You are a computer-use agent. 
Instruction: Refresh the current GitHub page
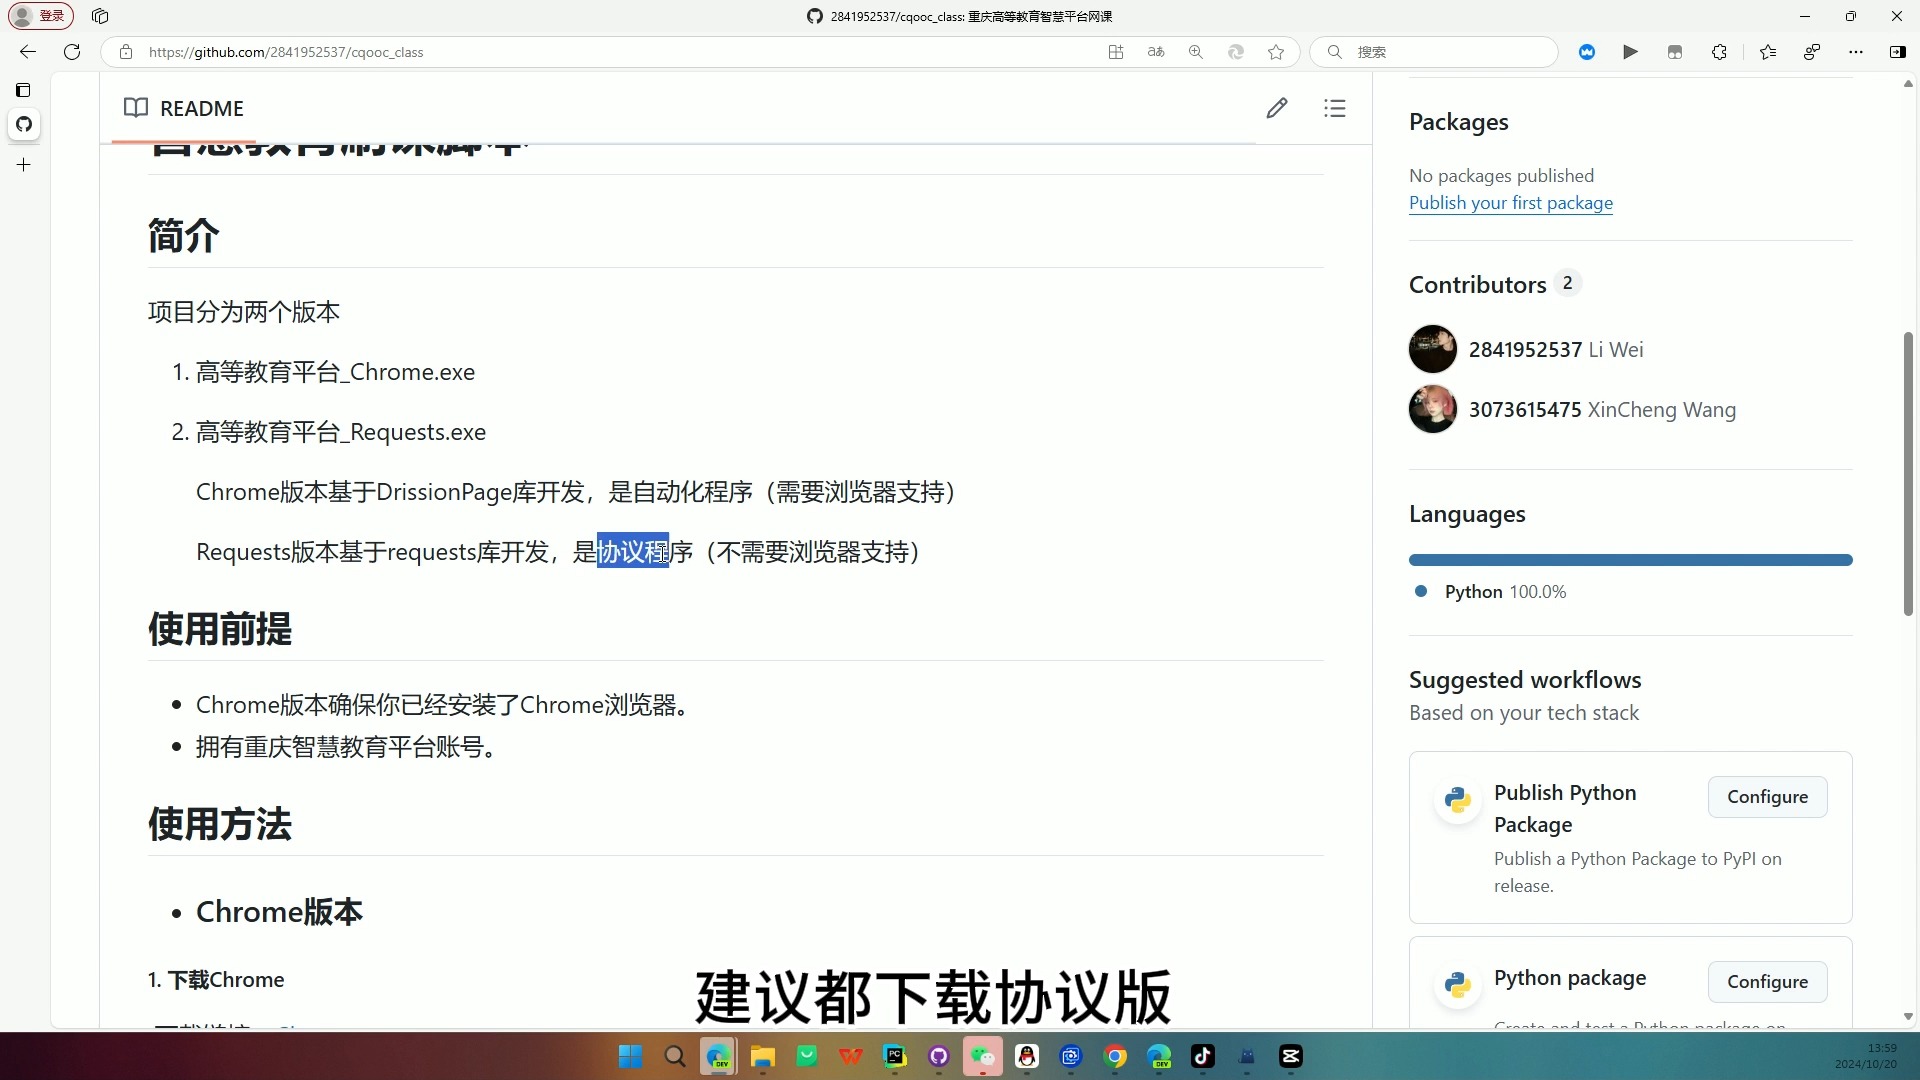coord(72,52)
